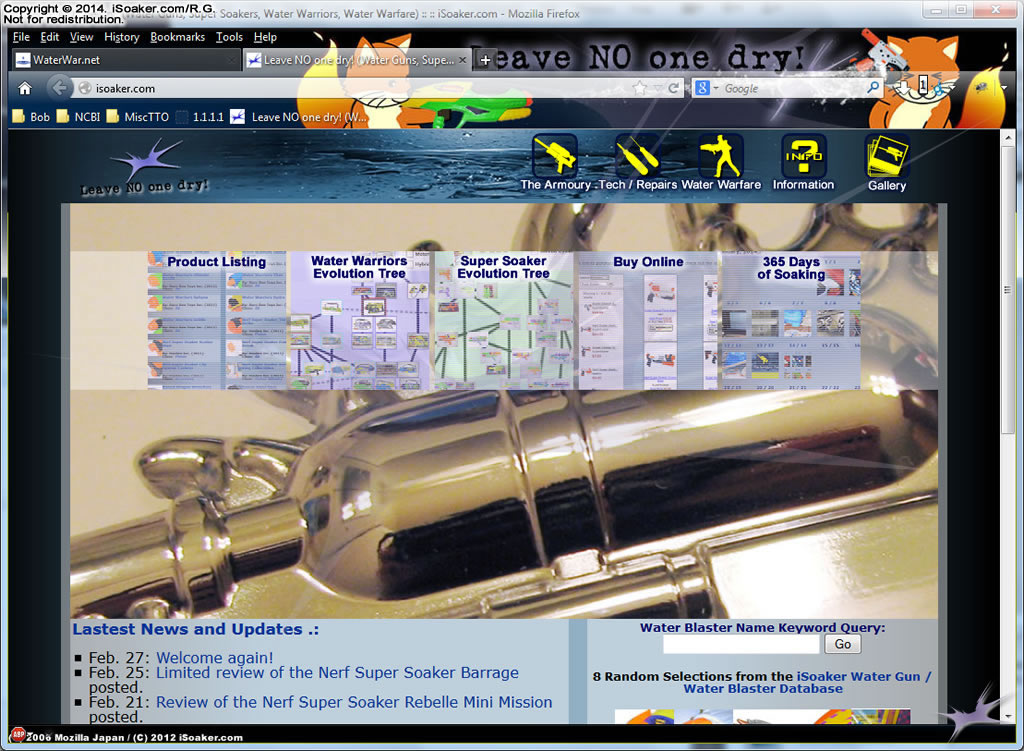Click the Adblock Plus icon in status bar

(18, 734)
